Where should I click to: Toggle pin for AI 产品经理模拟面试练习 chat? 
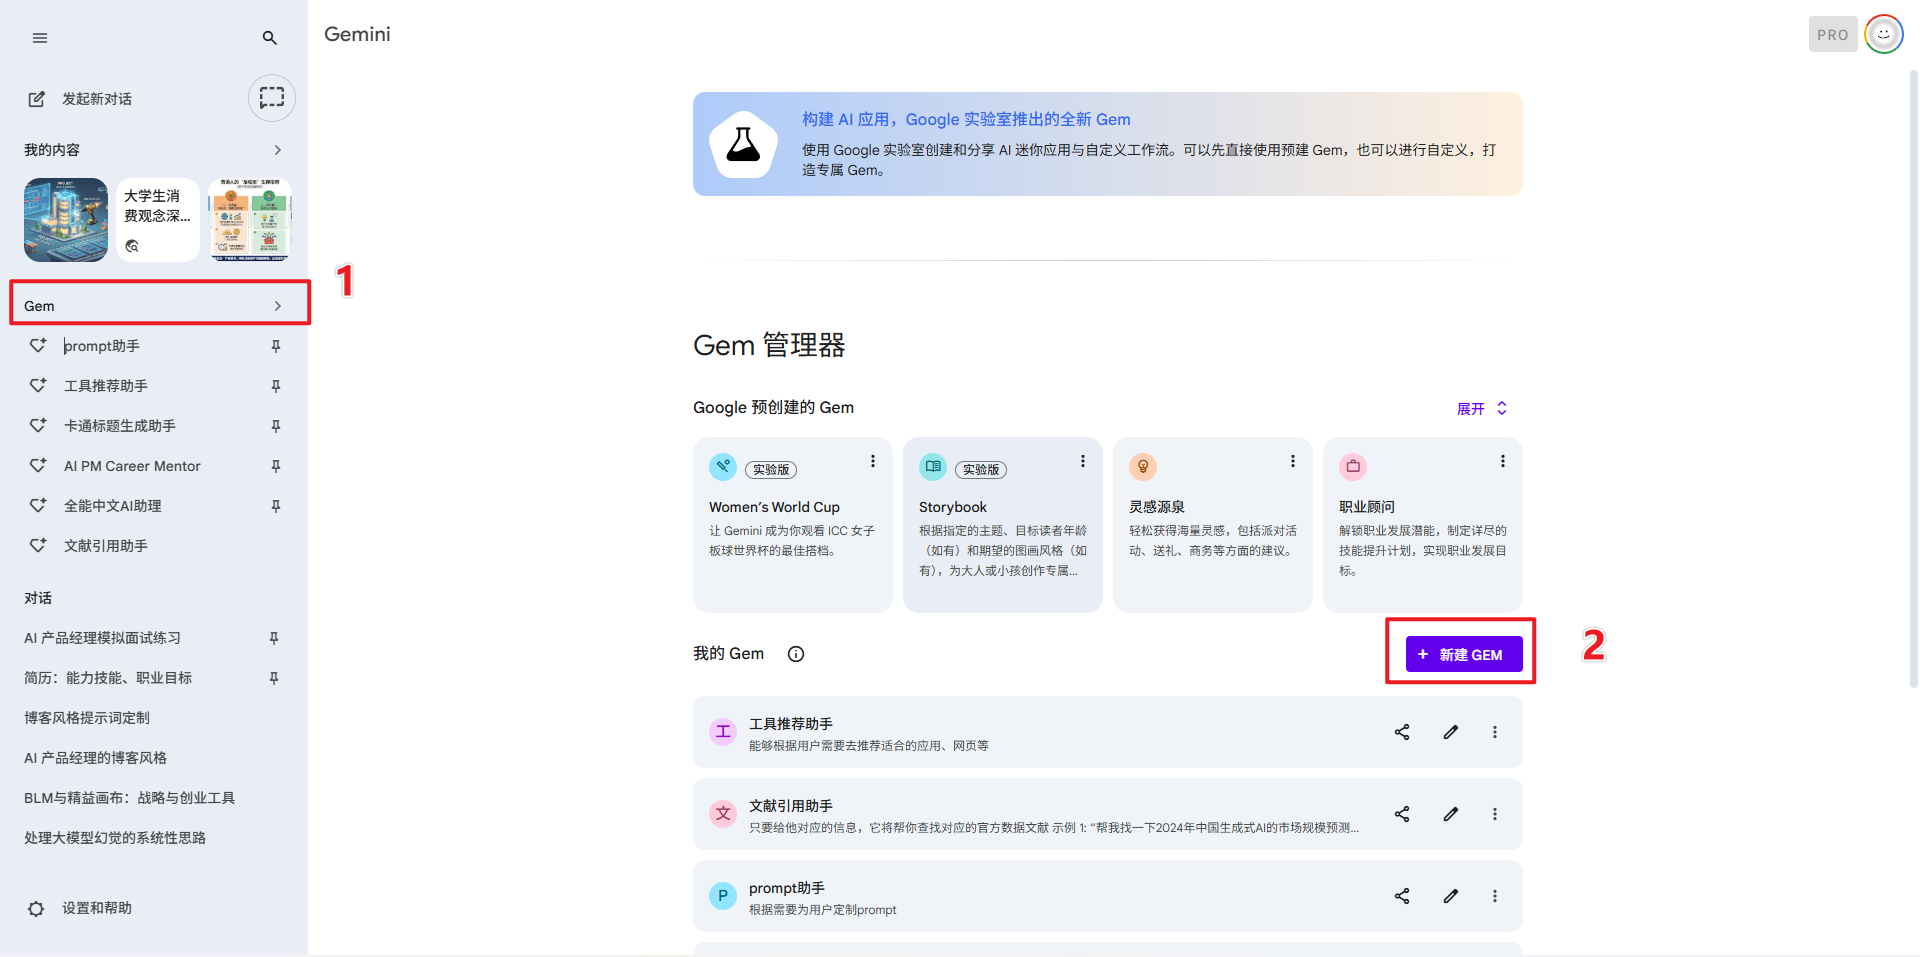point(274,638)
